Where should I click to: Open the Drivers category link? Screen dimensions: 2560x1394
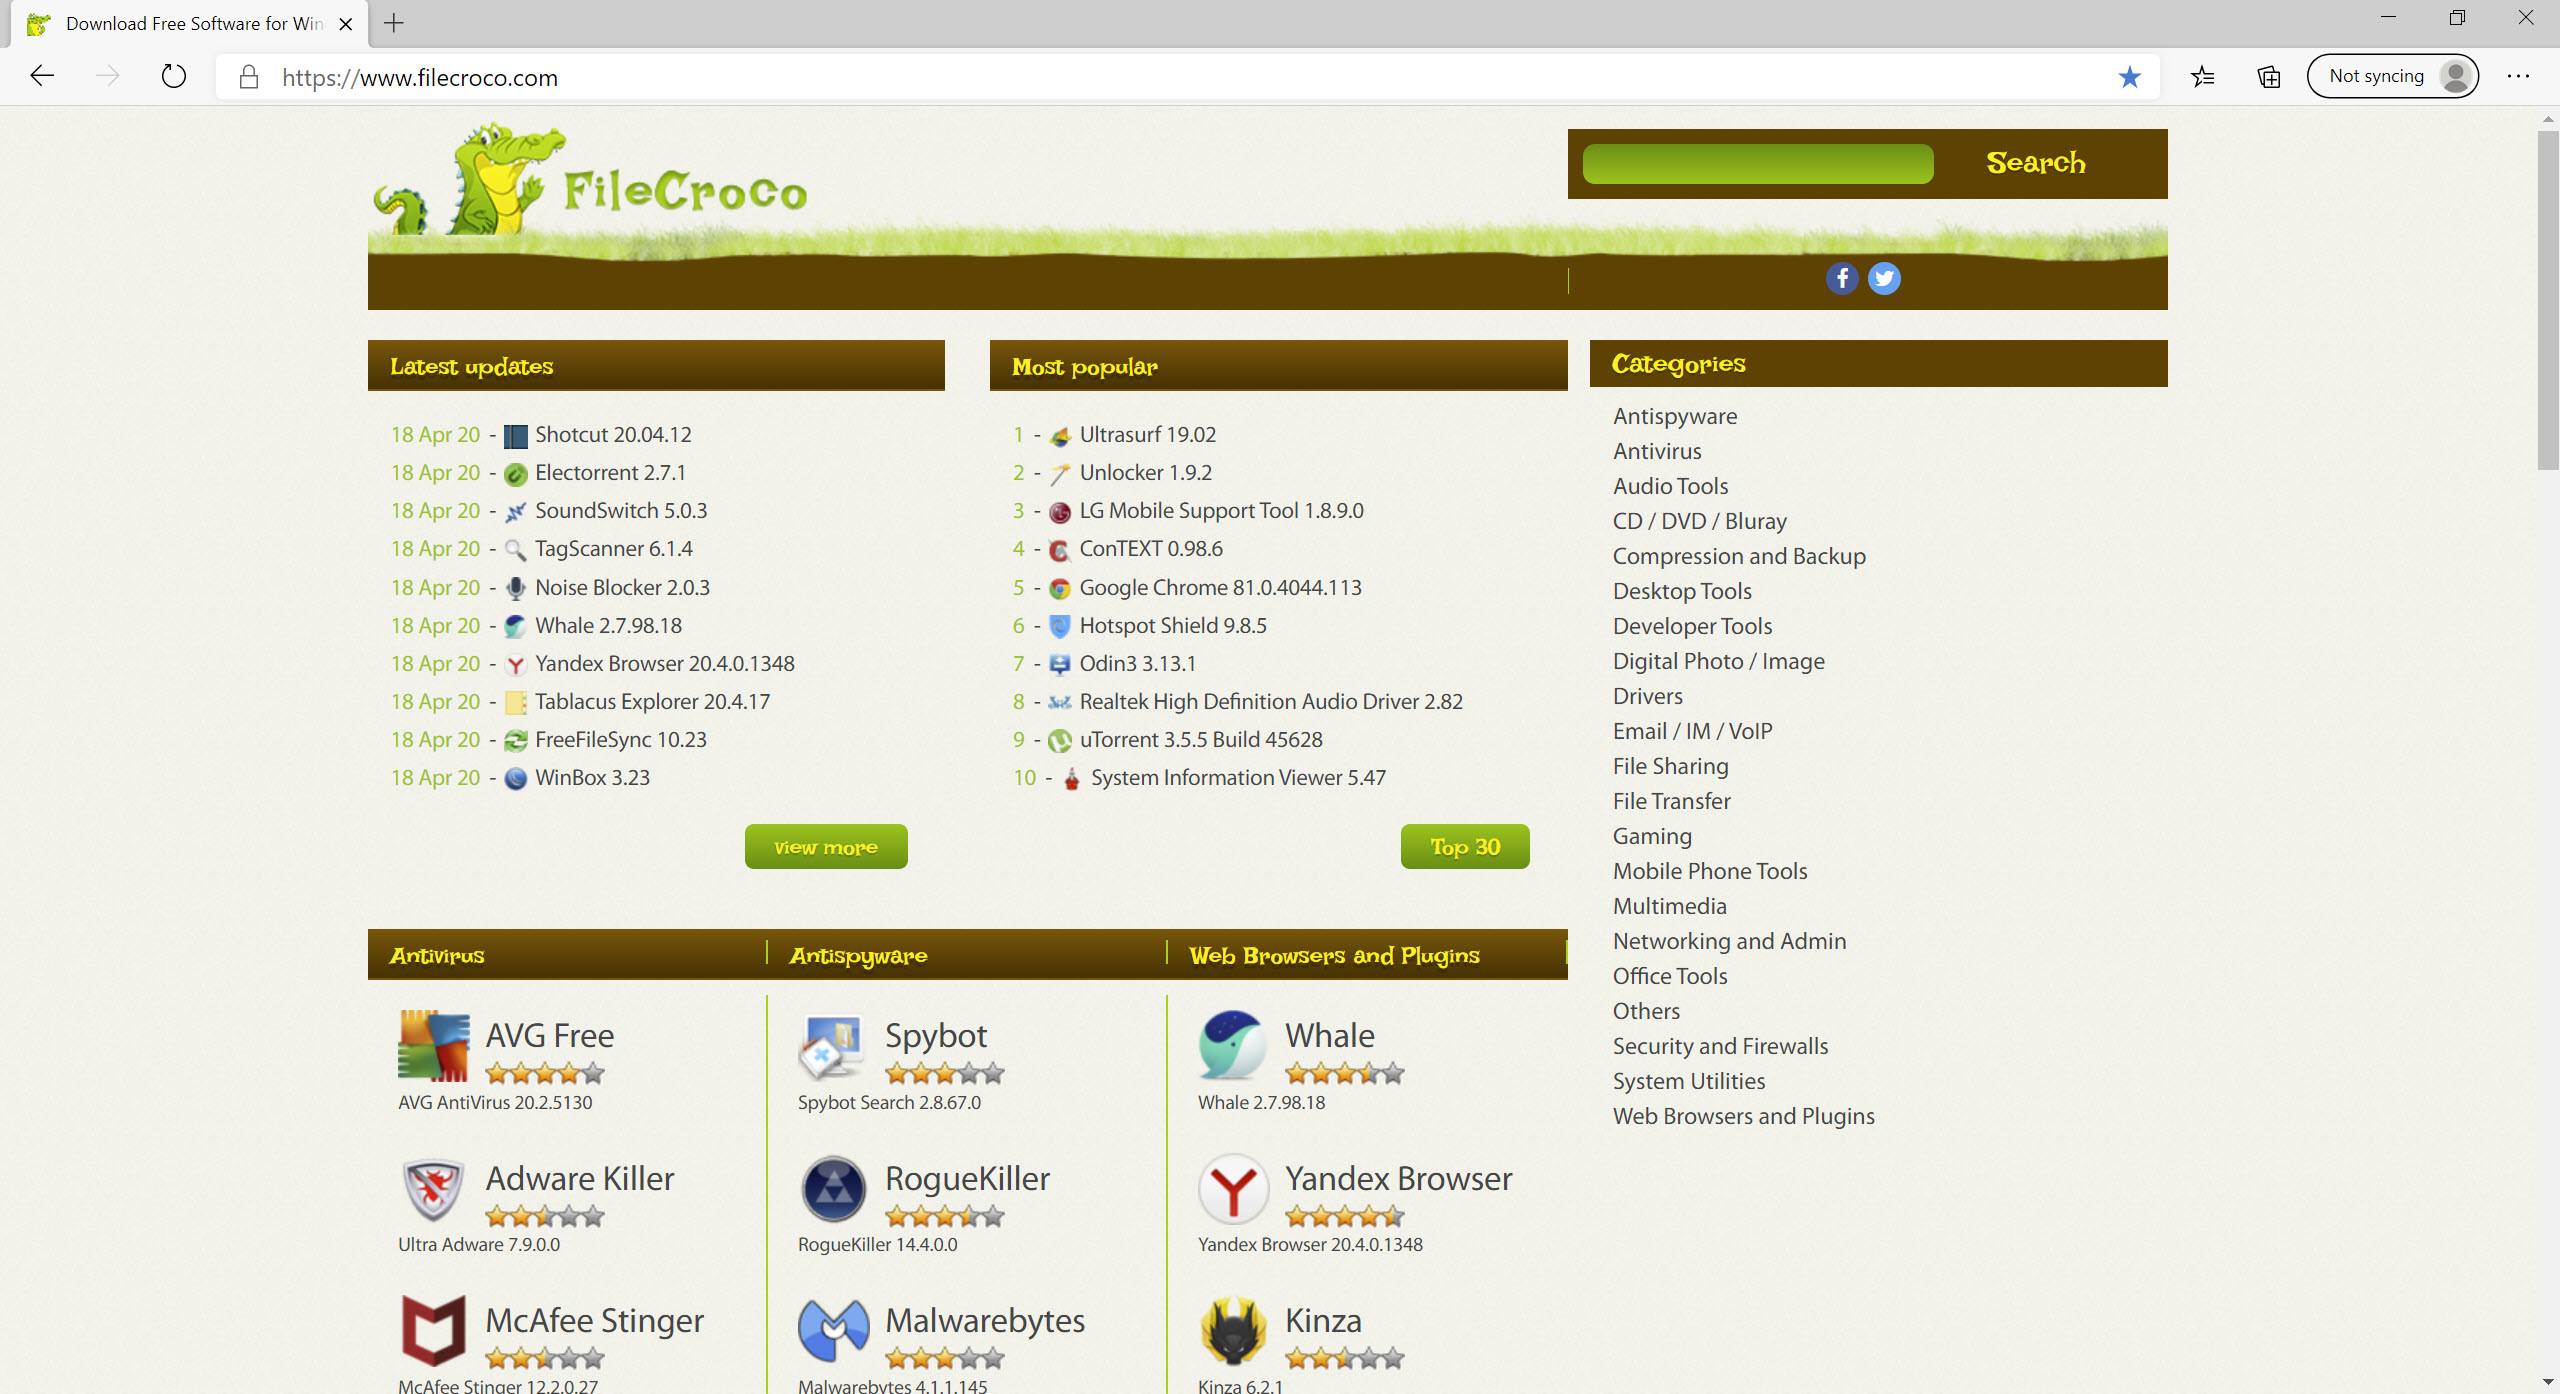pos(1647,696)
